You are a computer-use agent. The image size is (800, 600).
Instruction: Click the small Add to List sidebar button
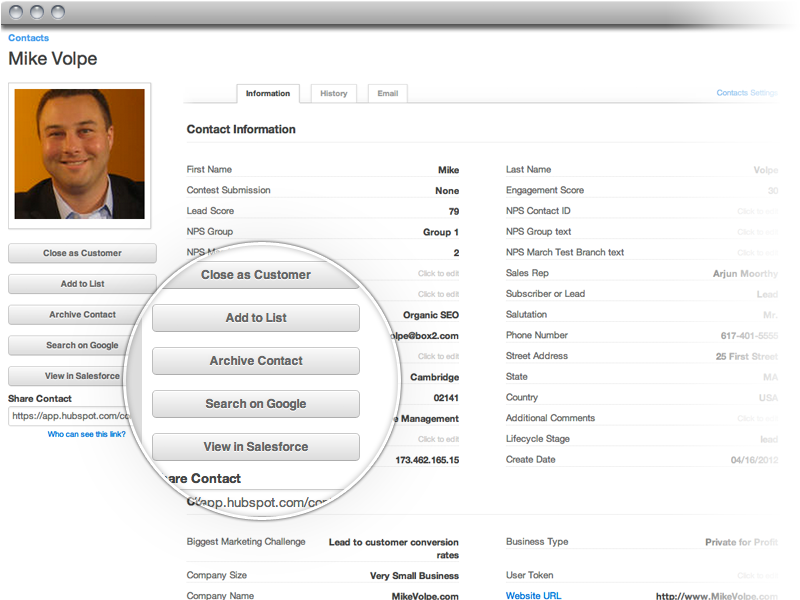82,284
